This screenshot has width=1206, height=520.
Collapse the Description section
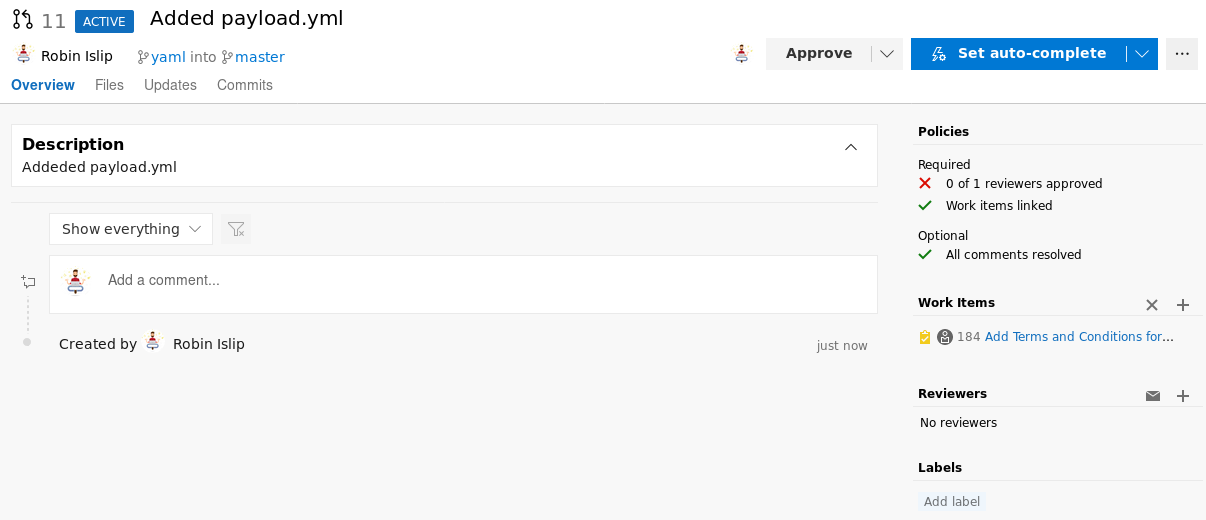point(851,147)
